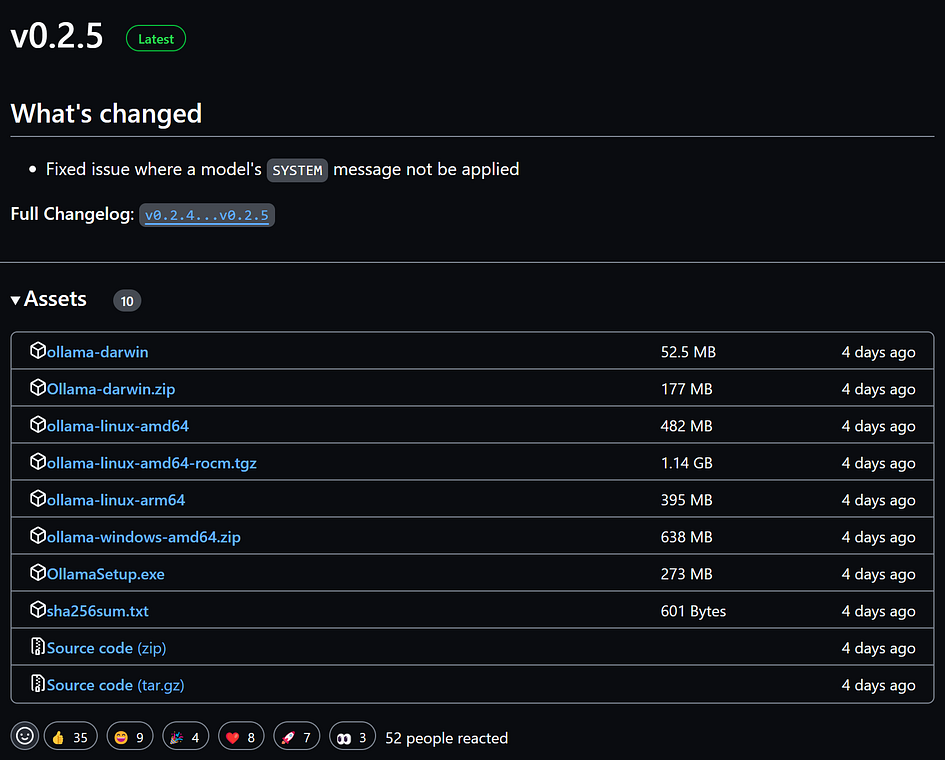Click the "52 people reacted" text

pos(447,738)
